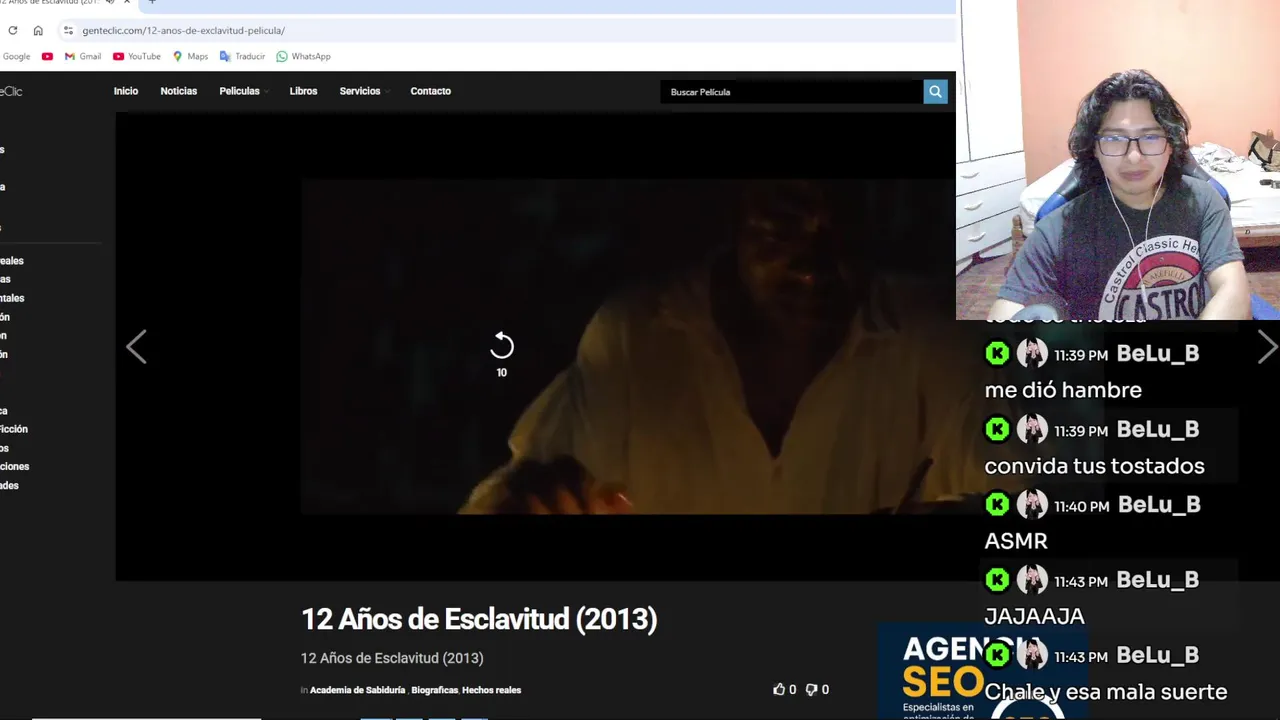The image size is (1280, 720).
Task: Open the WhatsApp bookmark
Action: coord(303,57)
